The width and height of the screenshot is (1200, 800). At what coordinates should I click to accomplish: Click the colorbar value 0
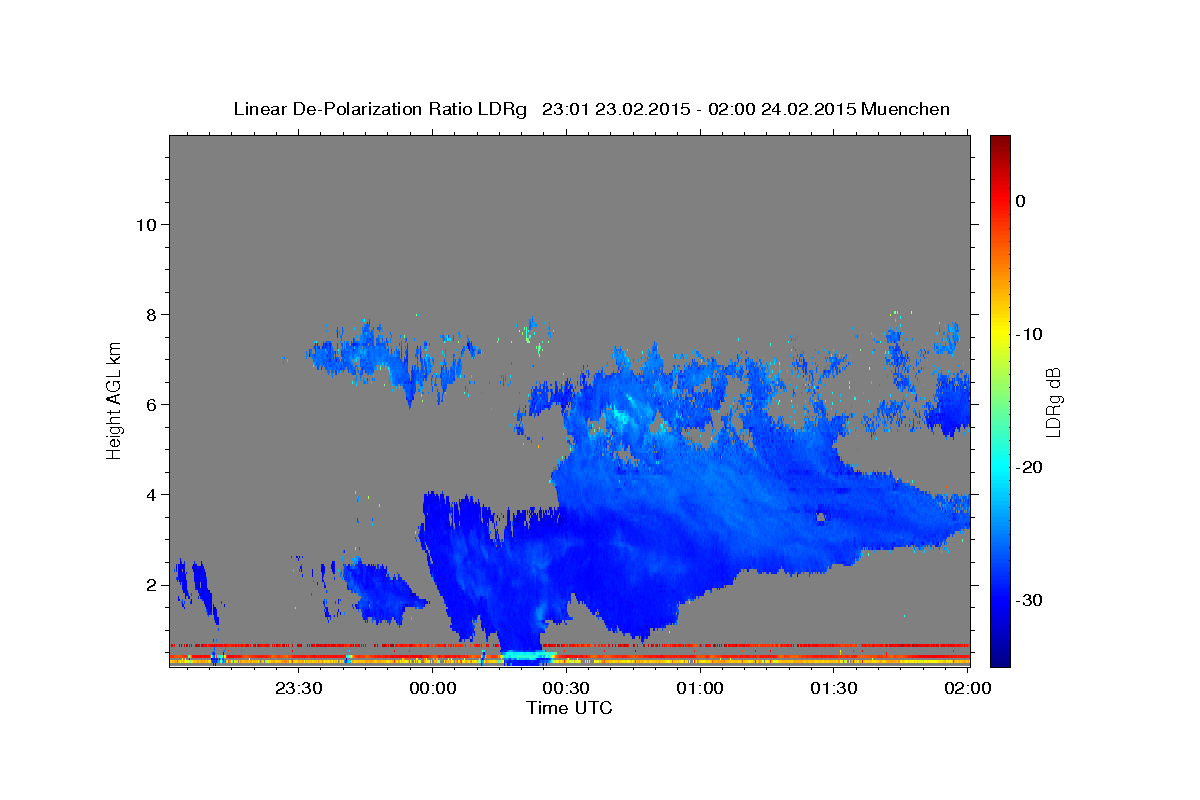coord(1021,201)
